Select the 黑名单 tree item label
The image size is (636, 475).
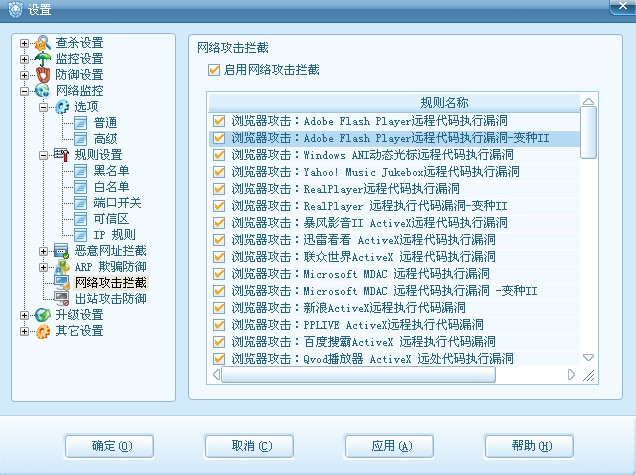click(x=111, y=171)
